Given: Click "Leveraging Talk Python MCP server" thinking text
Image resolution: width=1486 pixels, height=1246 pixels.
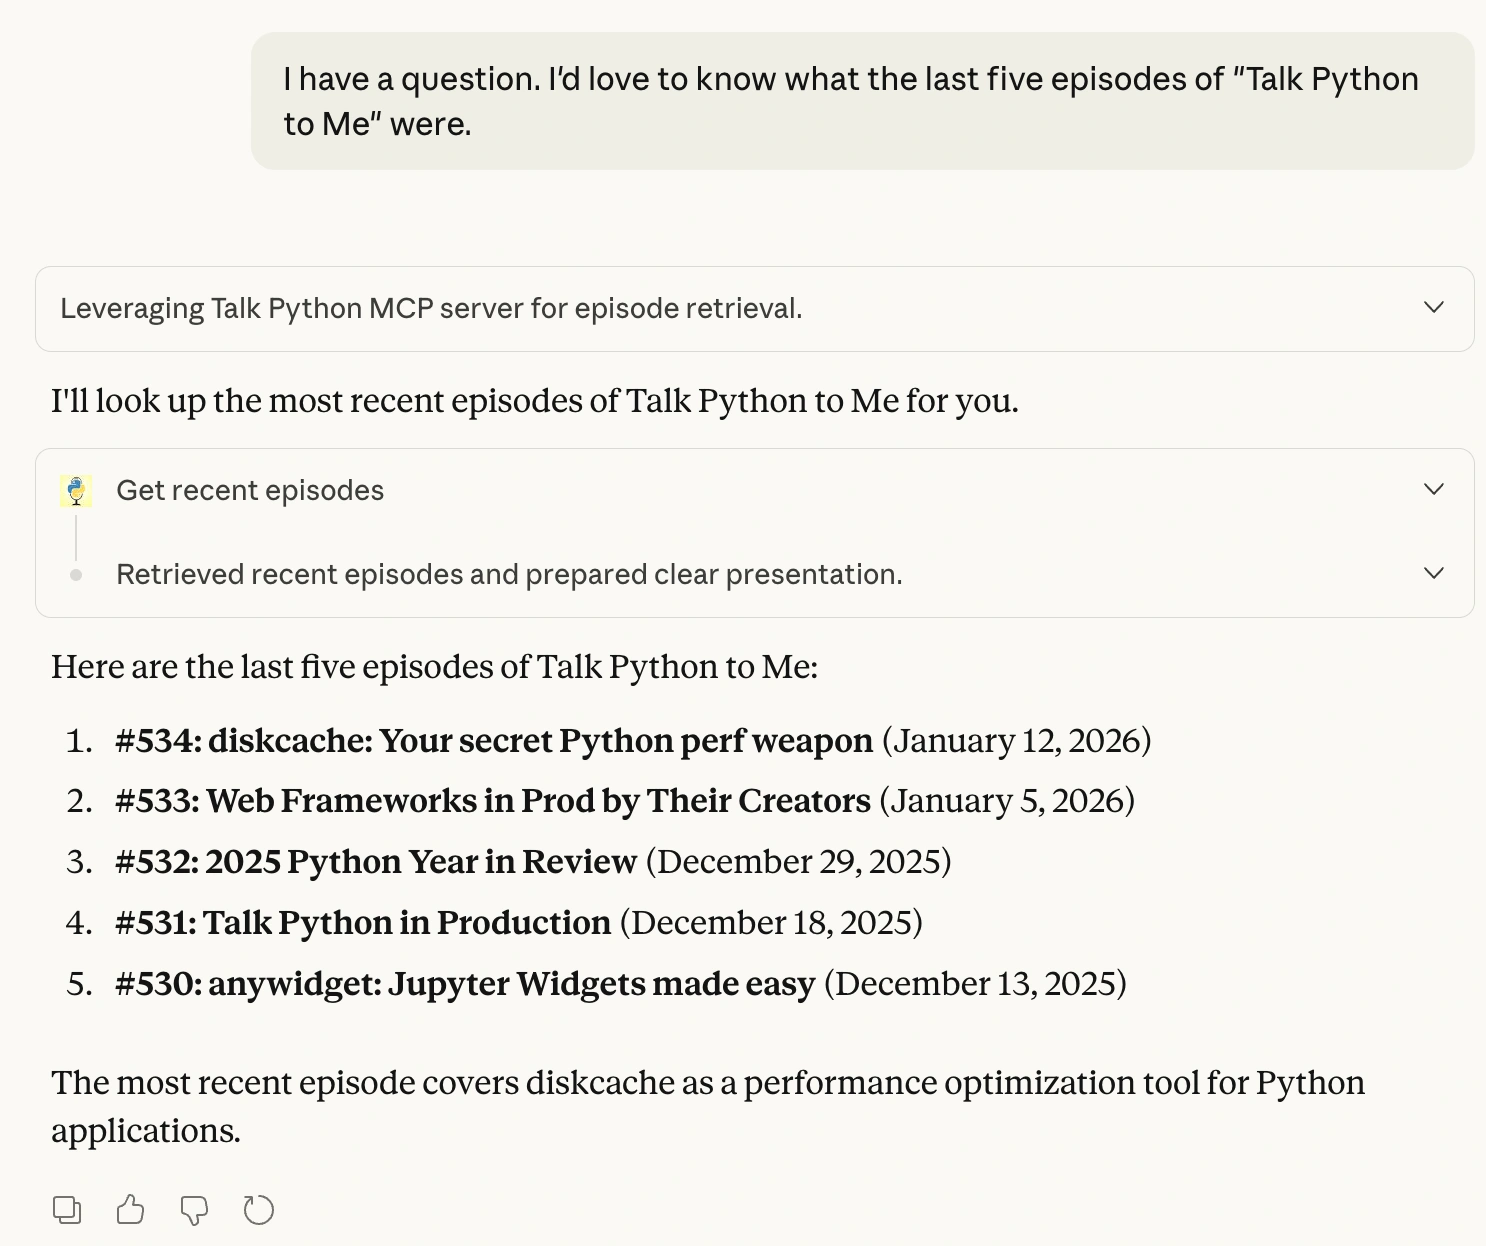Looking at the screenshot, I should click(x=431, y=308).
